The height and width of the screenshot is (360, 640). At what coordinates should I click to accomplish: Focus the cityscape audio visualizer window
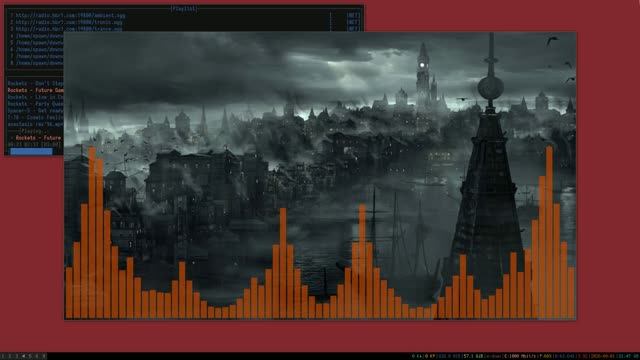click(320, 176)
